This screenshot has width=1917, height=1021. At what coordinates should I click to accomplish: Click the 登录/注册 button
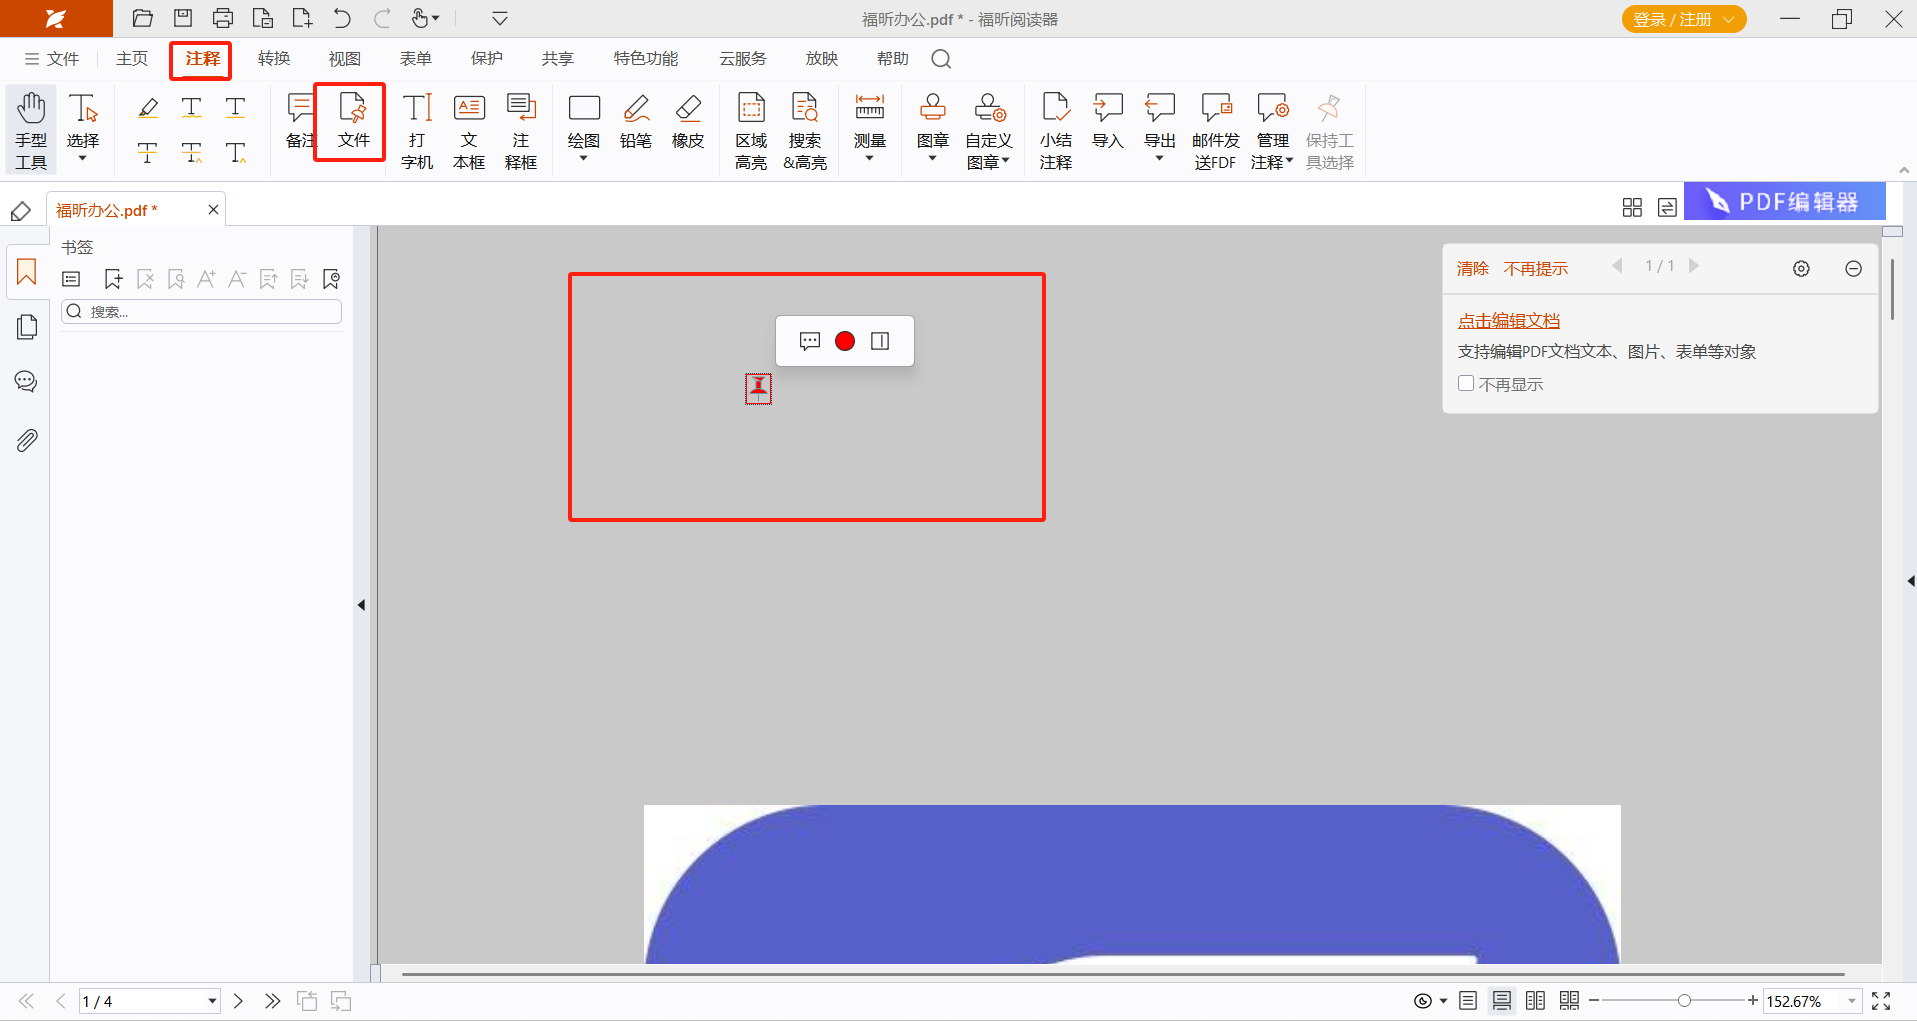(1684, 19)
